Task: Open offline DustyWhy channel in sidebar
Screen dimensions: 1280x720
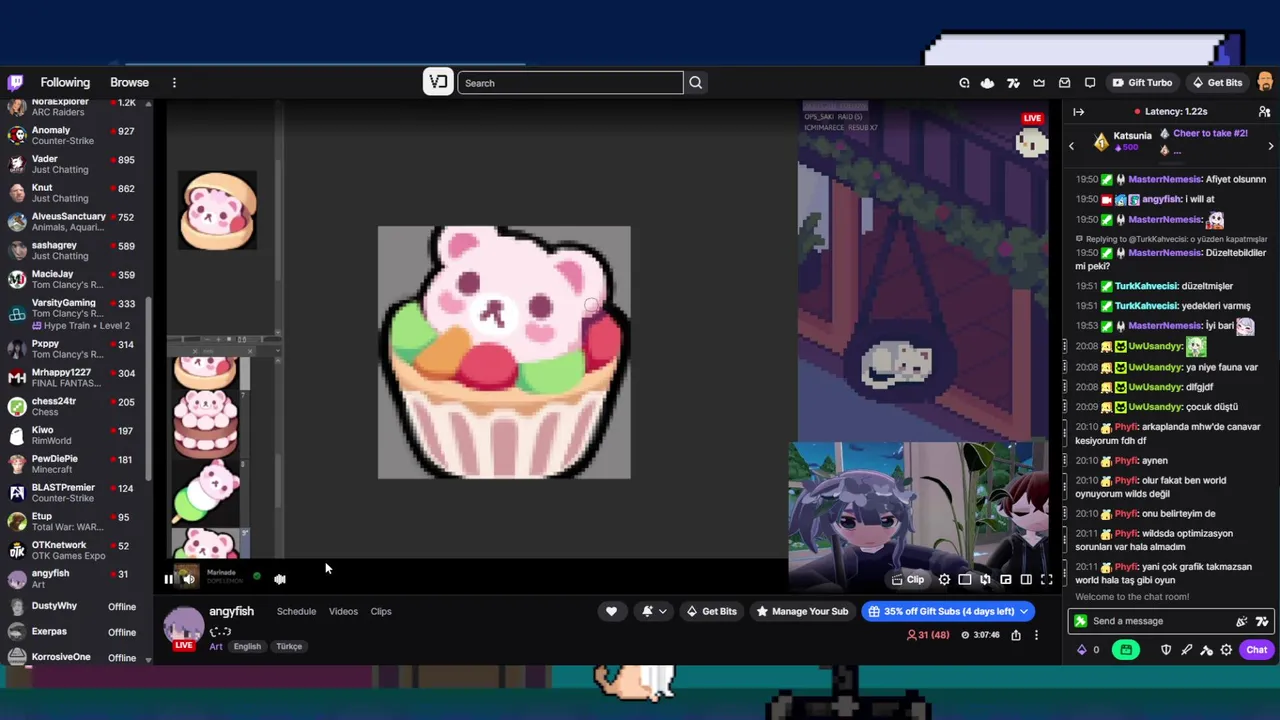Action: click(72, 606)
